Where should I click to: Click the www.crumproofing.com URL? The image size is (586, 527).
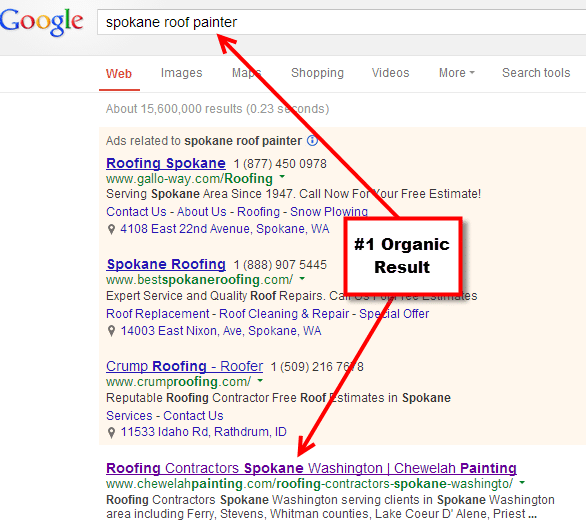[x=179, y=382]
